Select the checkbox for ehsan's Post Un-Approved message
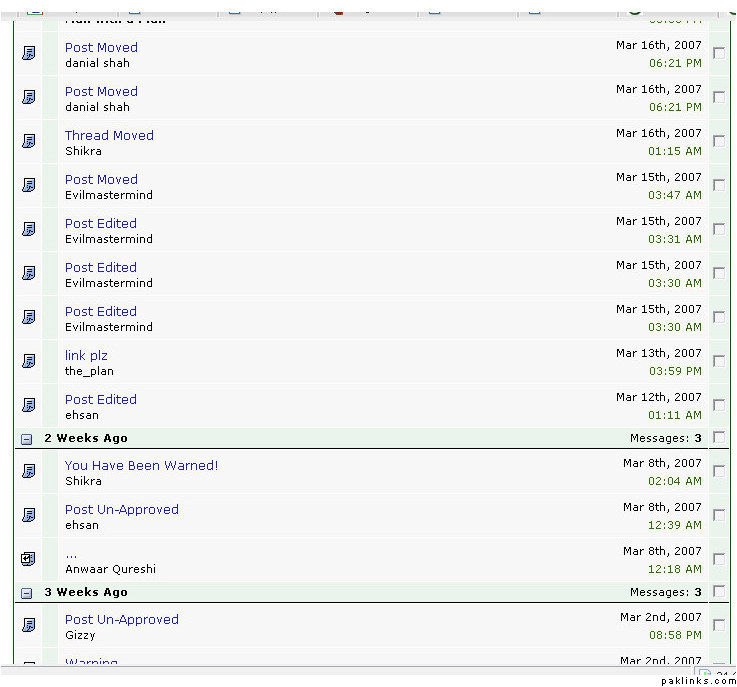Viewport: 737px width, 687px height. [719, 515]
